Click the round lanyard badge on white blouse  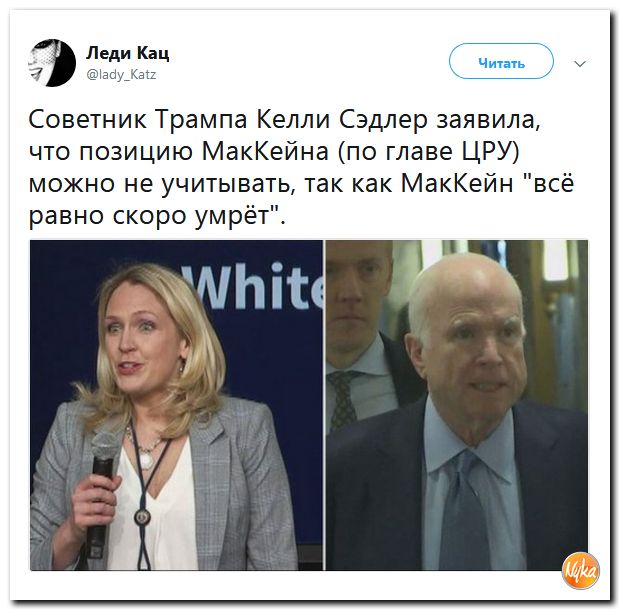141,517
